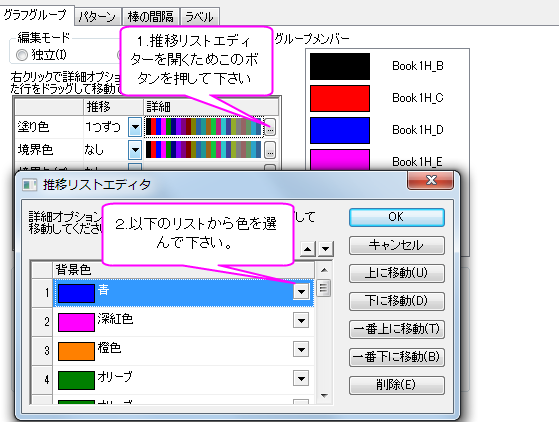Switch to the ラベル tab
Viewport: 559px width, 422px height.
pos(199,17)
